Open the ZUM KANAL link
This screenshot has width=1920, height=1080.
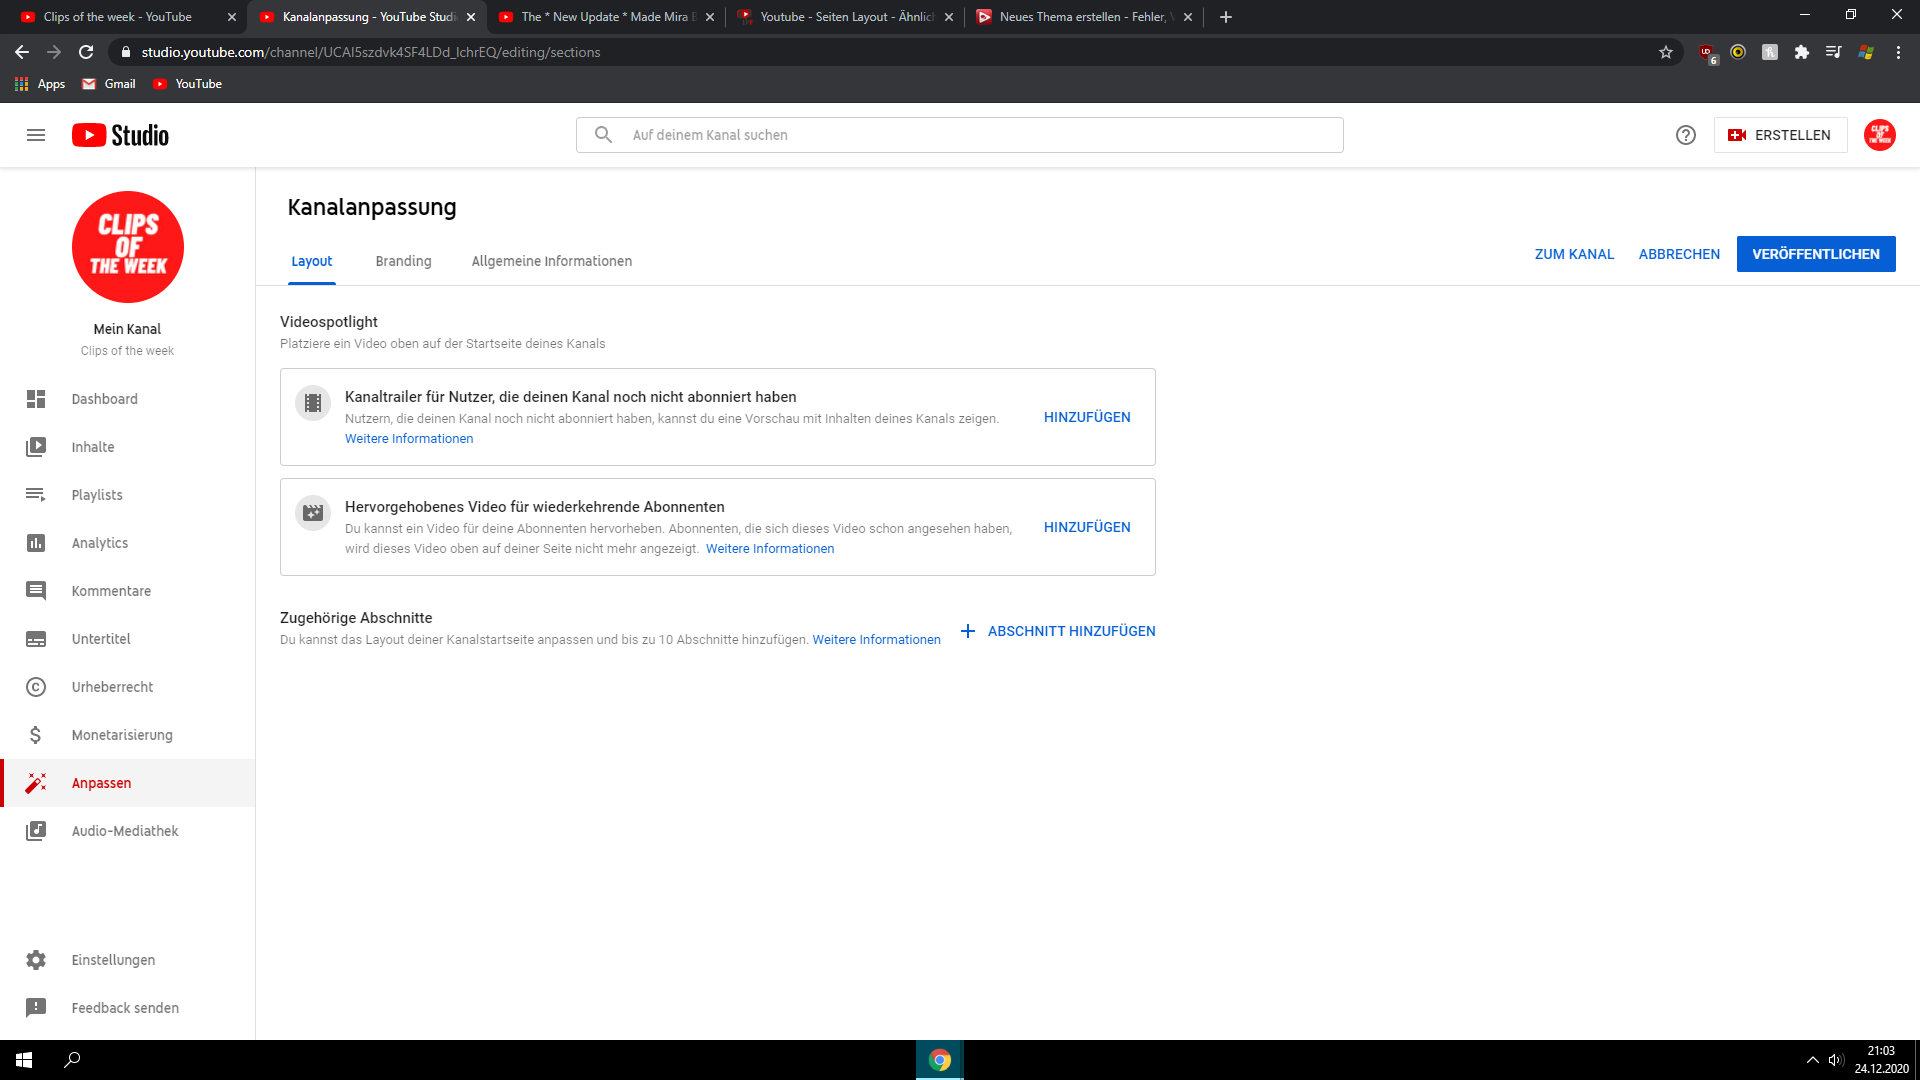(x=1574, y=254)
